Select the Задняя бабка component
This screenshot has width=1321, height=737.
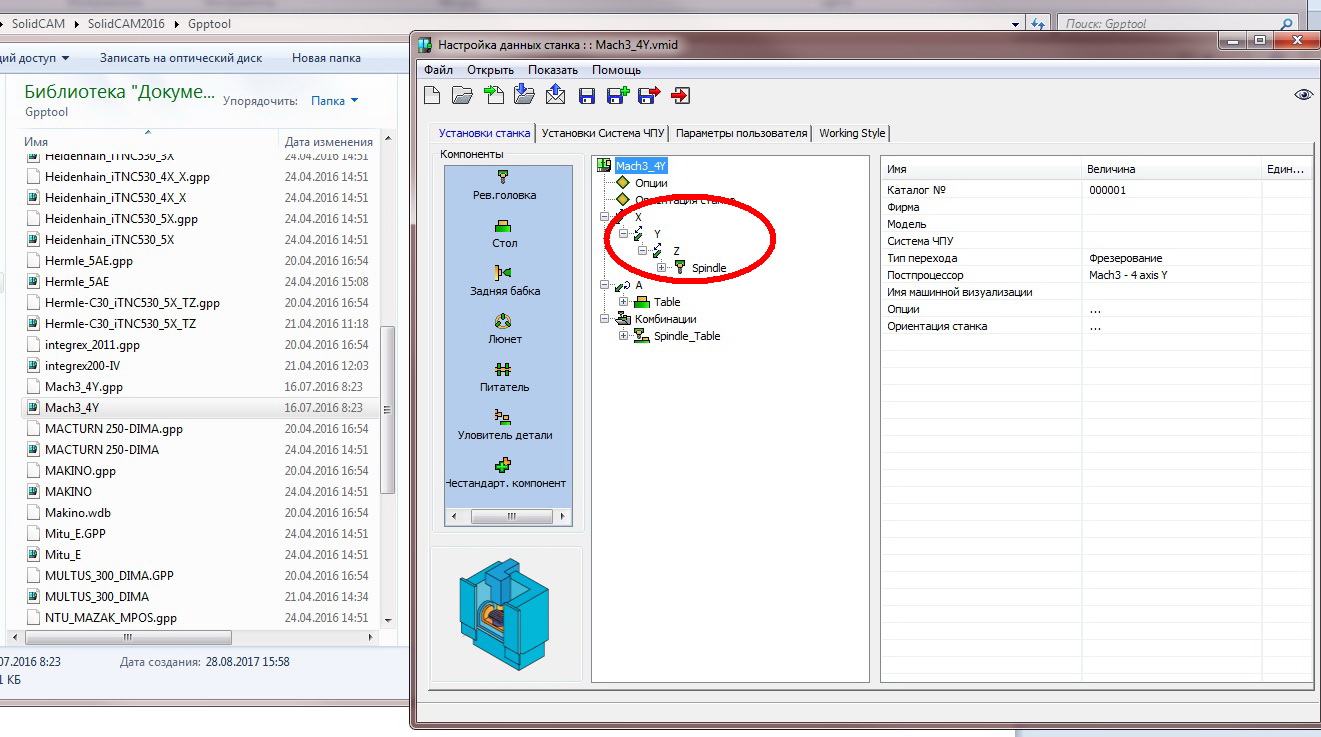505,282
